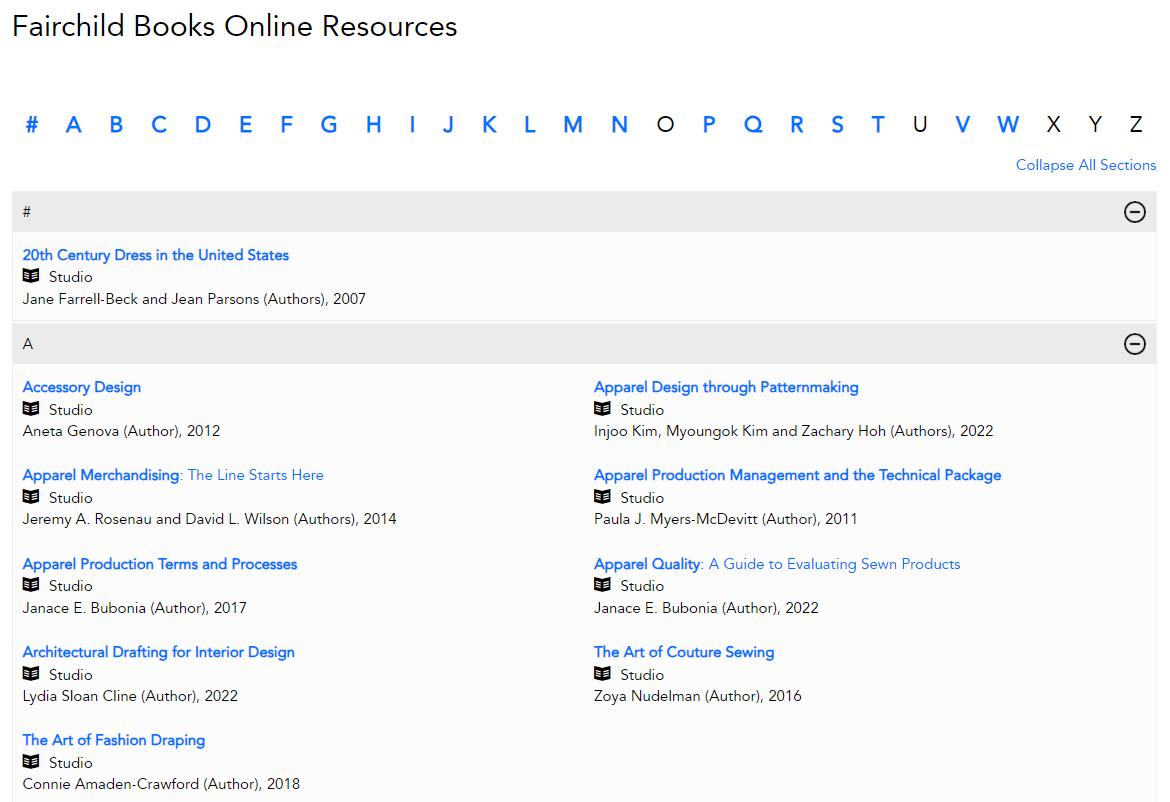Click text Connie Amaden-Crawford (Author), 2018
The image size is (1170, 802).
click(161, 784)
